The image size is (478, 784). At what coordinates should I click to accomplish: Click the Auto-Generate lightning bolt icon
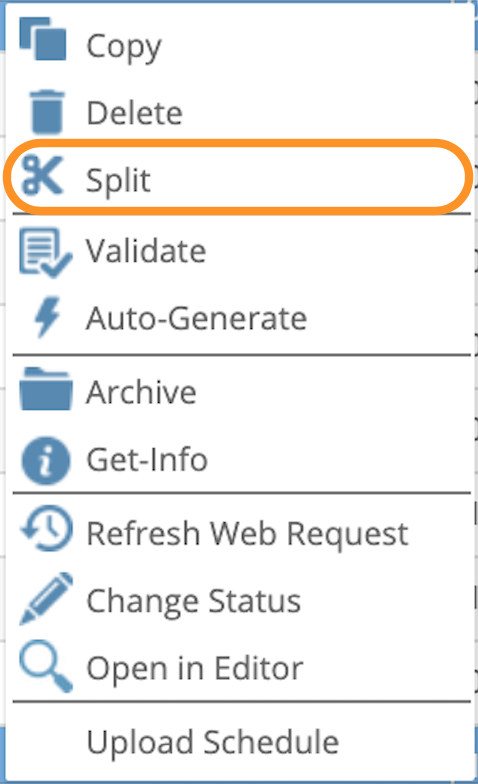[48, 317]
